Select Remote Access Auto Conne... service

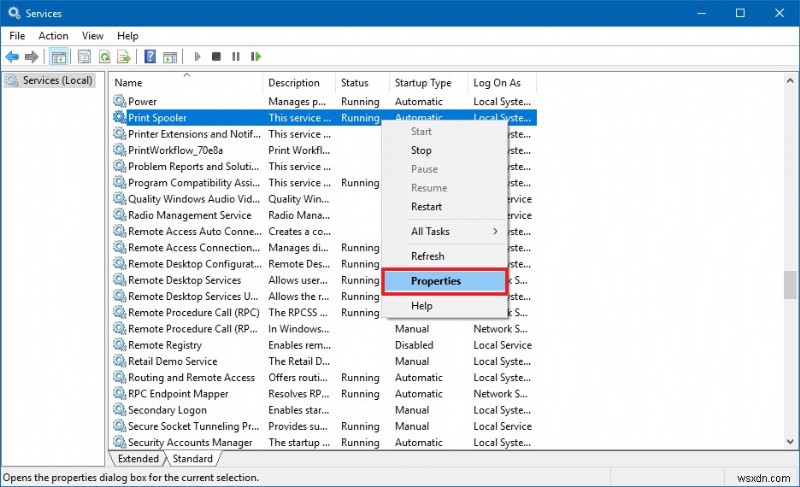pos(194,231)
